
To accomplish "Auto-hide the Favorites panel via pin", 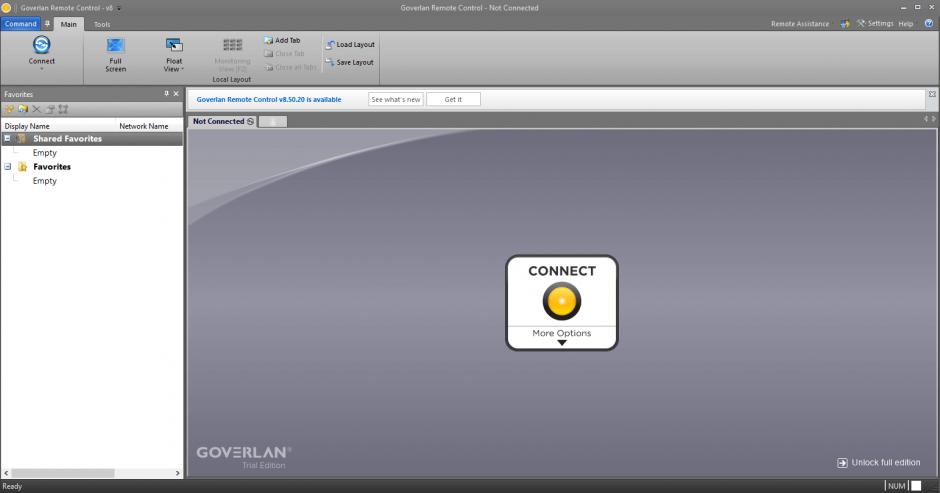I will (166, 94).
